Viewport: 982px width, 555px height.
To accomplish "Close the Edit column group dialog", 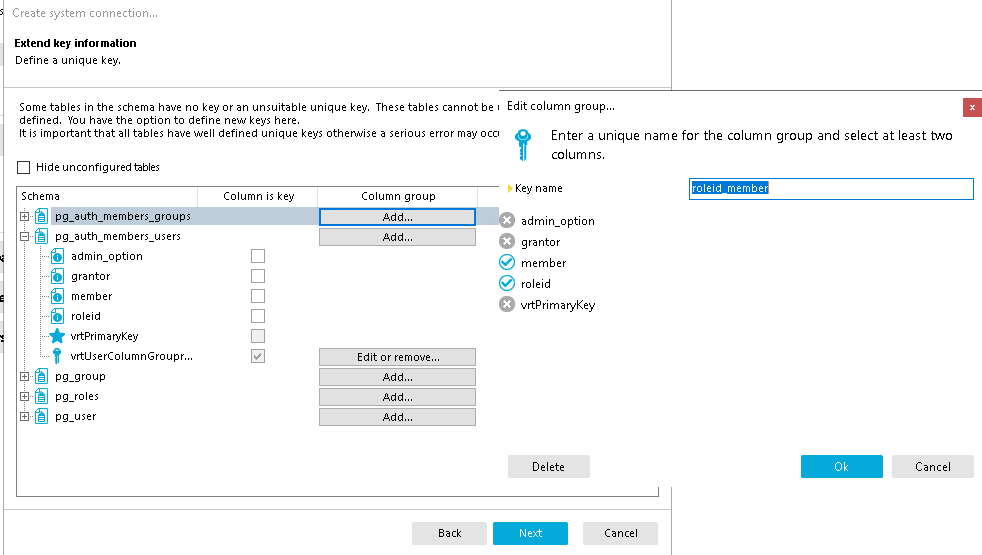I will 972,107.
